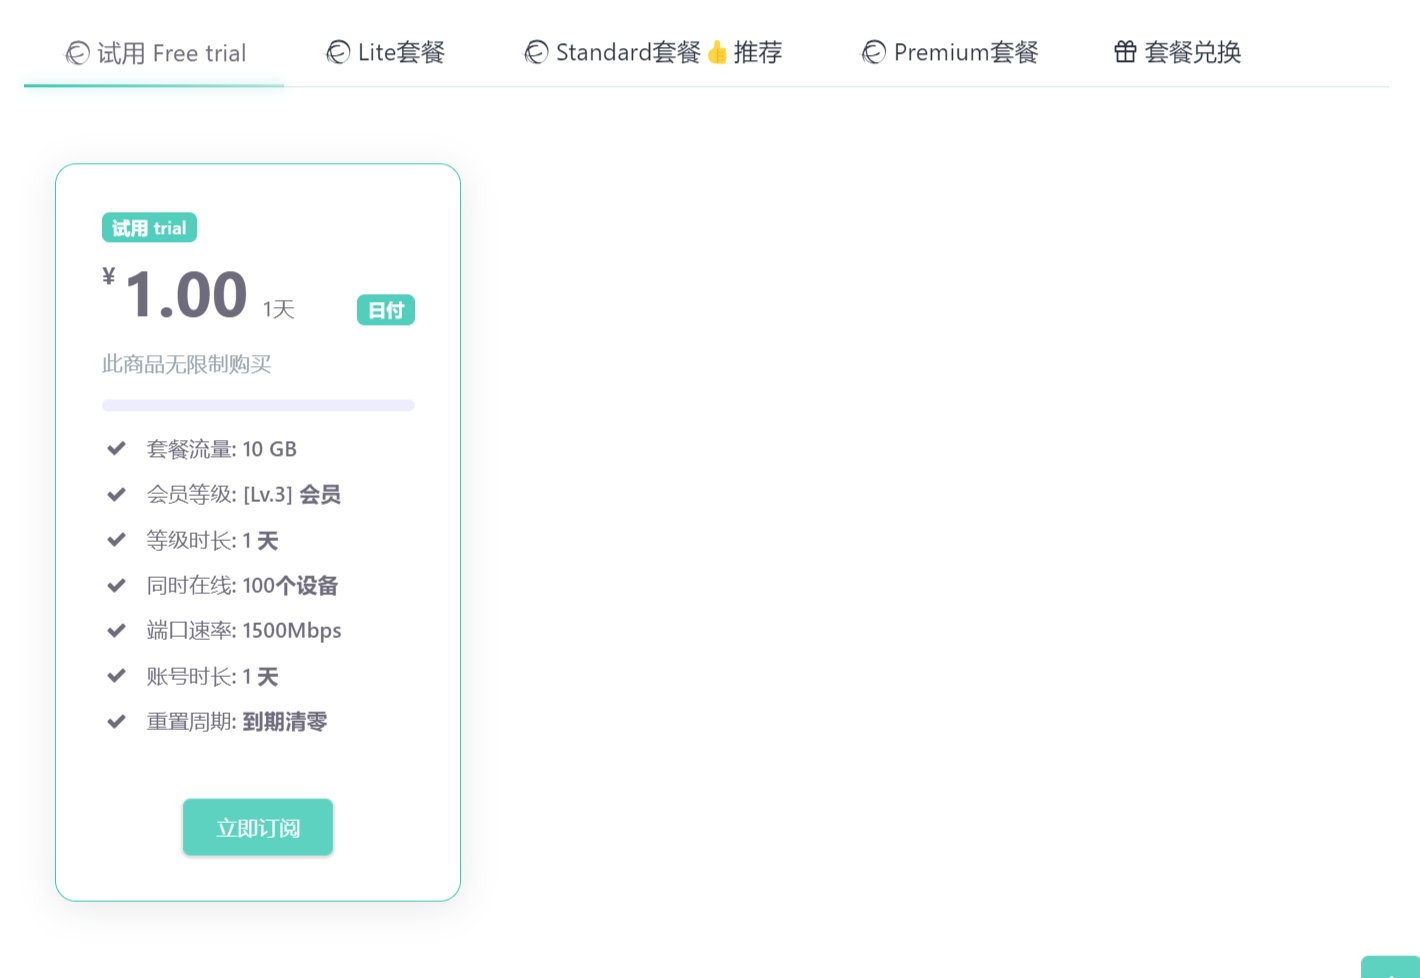Click the gift icon for 套餐兑换
Viewport: 1420px width, 978px height.
pyautogui.click(x=1125, y=52)
